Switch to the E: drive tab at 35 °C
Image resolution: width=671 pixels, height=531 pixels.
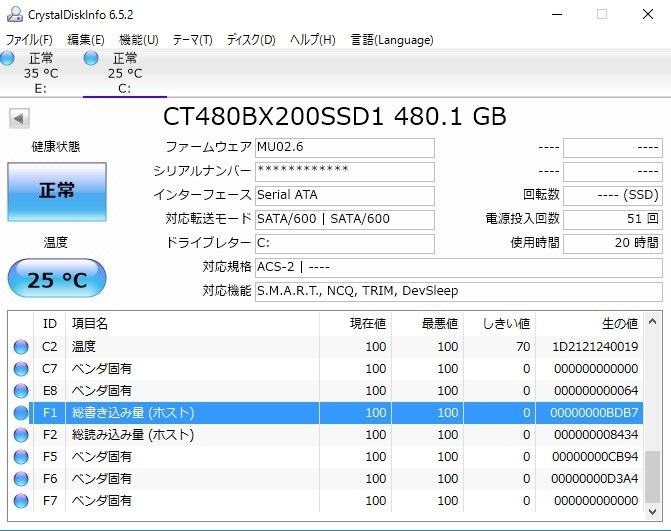tap(41, 73)
